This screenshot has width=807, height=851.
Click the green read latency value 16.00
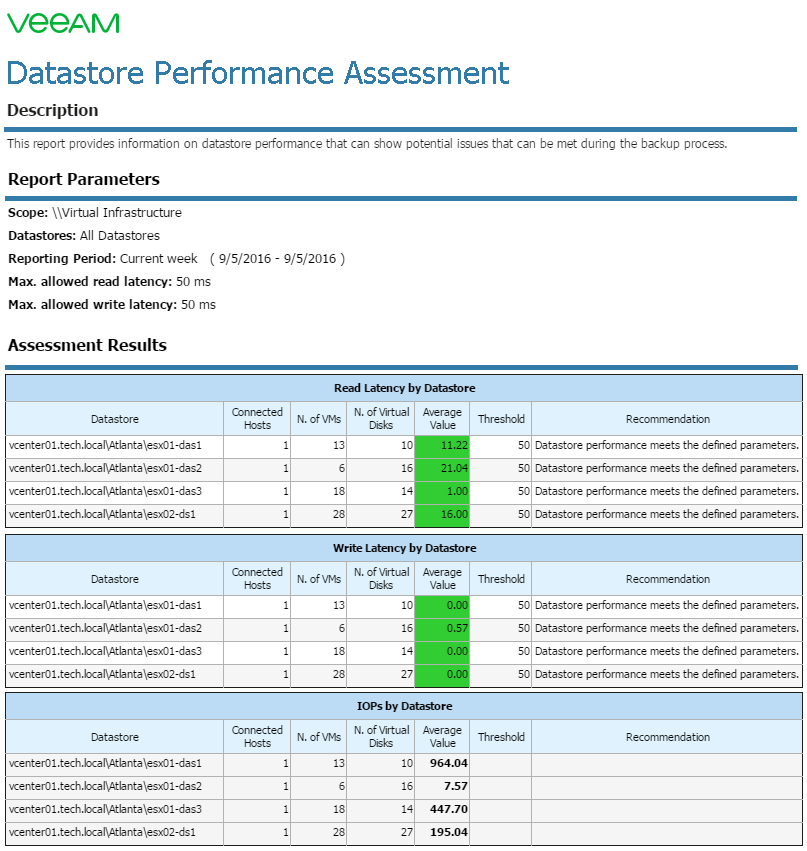click(442, 515)
